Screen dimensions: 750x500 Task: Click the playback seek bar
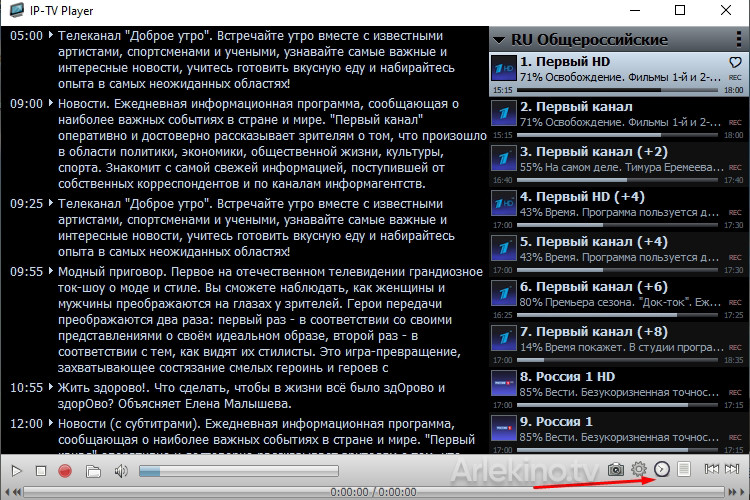click(x=374, y=491)
